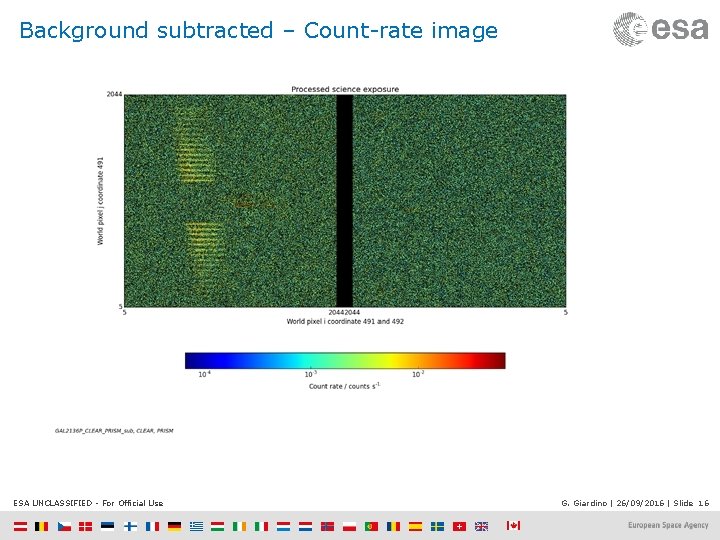The height and width of the screenshot is (540, 720).
Task: Click the dark blue end of the colorbar
Action: pos(193,360)
